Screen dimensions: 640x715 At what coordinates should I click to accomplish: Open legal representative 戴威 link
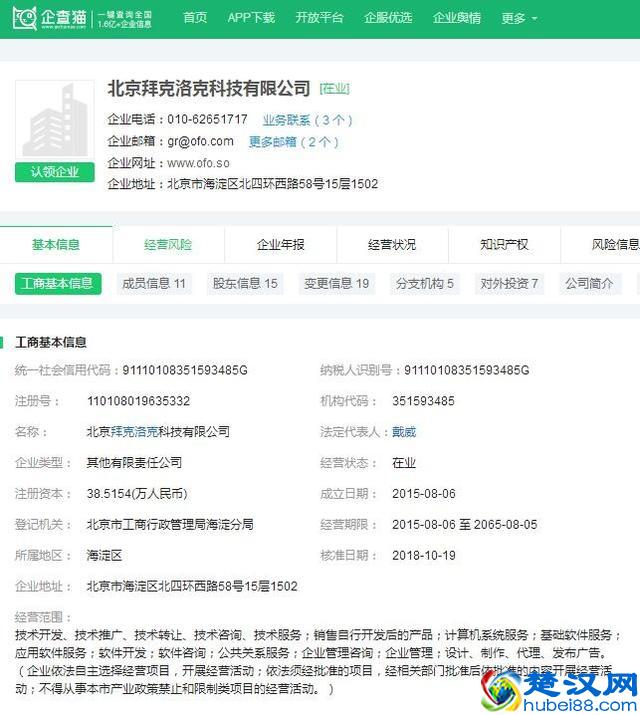(404, 431)
